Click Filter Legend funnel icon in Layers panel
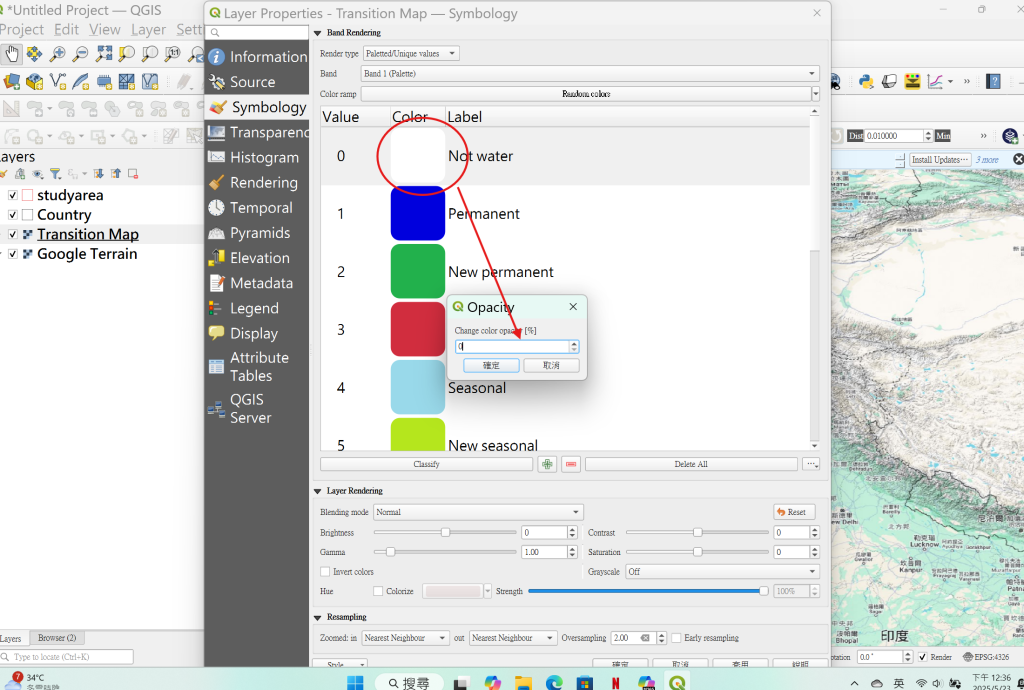This screenshot has width=1024, height=690. pos(56,174)
